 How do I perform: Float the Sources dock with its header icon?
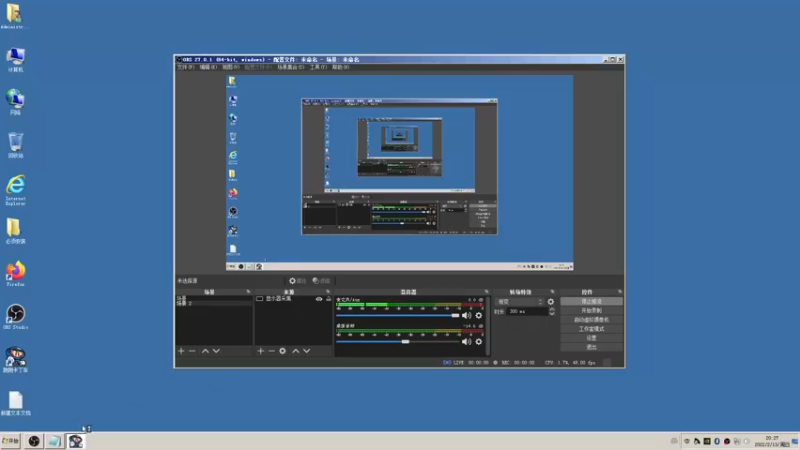[x=328, y=292]
